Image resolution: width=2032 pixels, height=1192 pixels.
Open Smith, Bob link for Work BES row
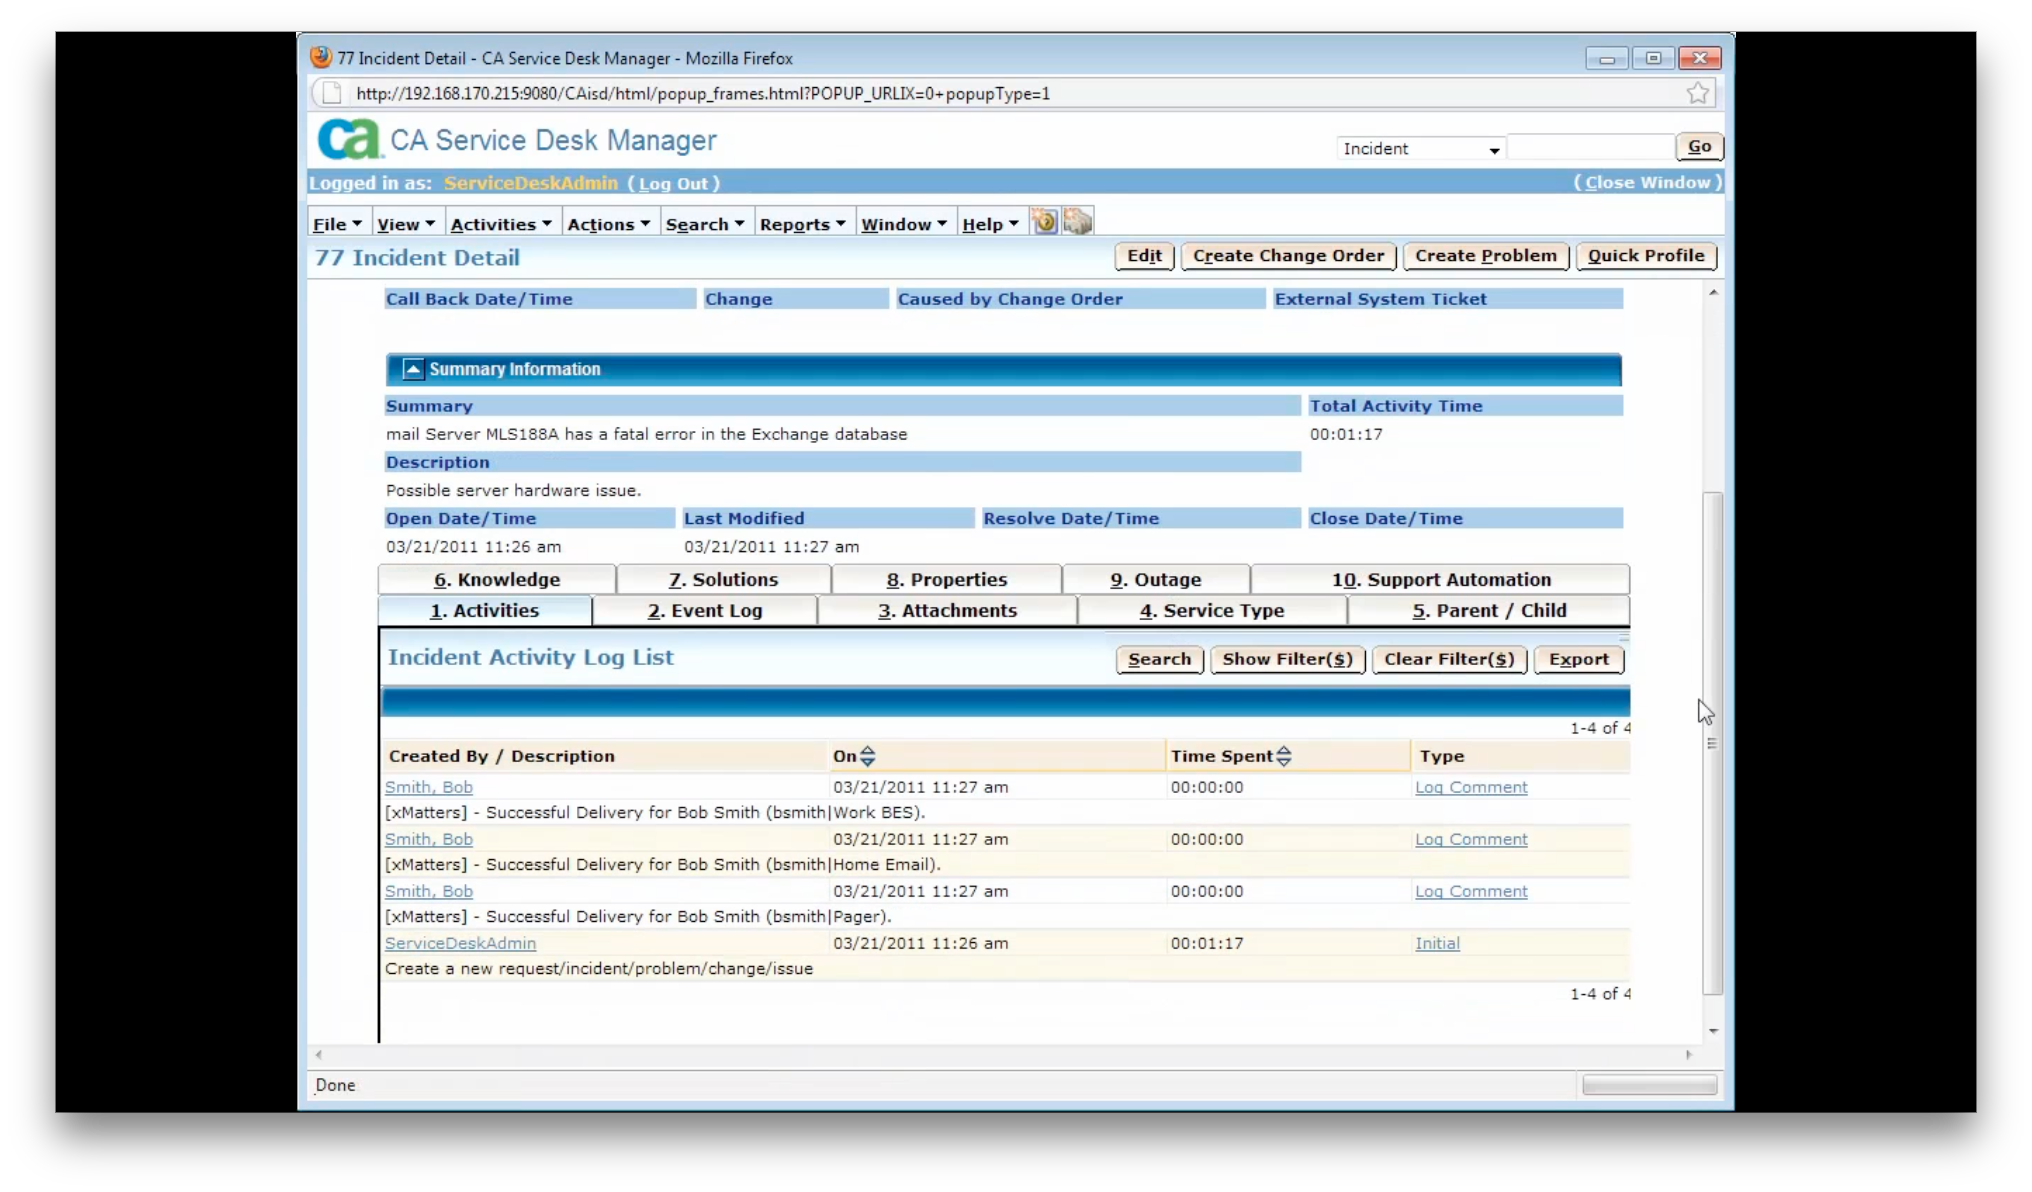pos(429,787)
